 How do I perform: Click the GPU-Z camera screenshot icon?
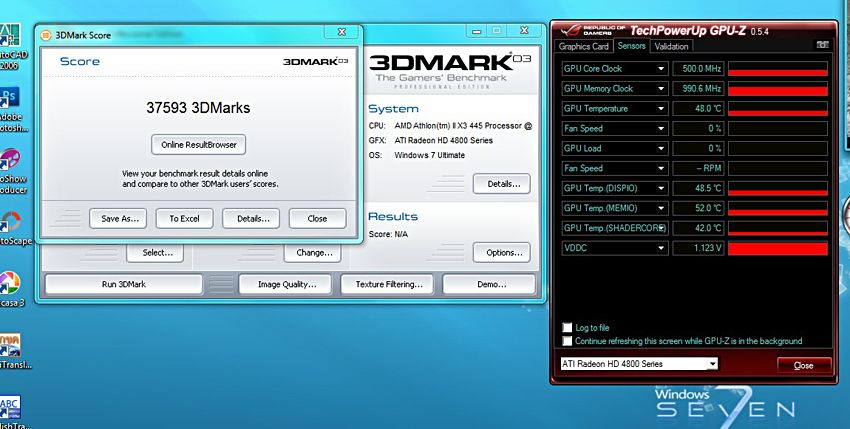(x=822, y=45)
